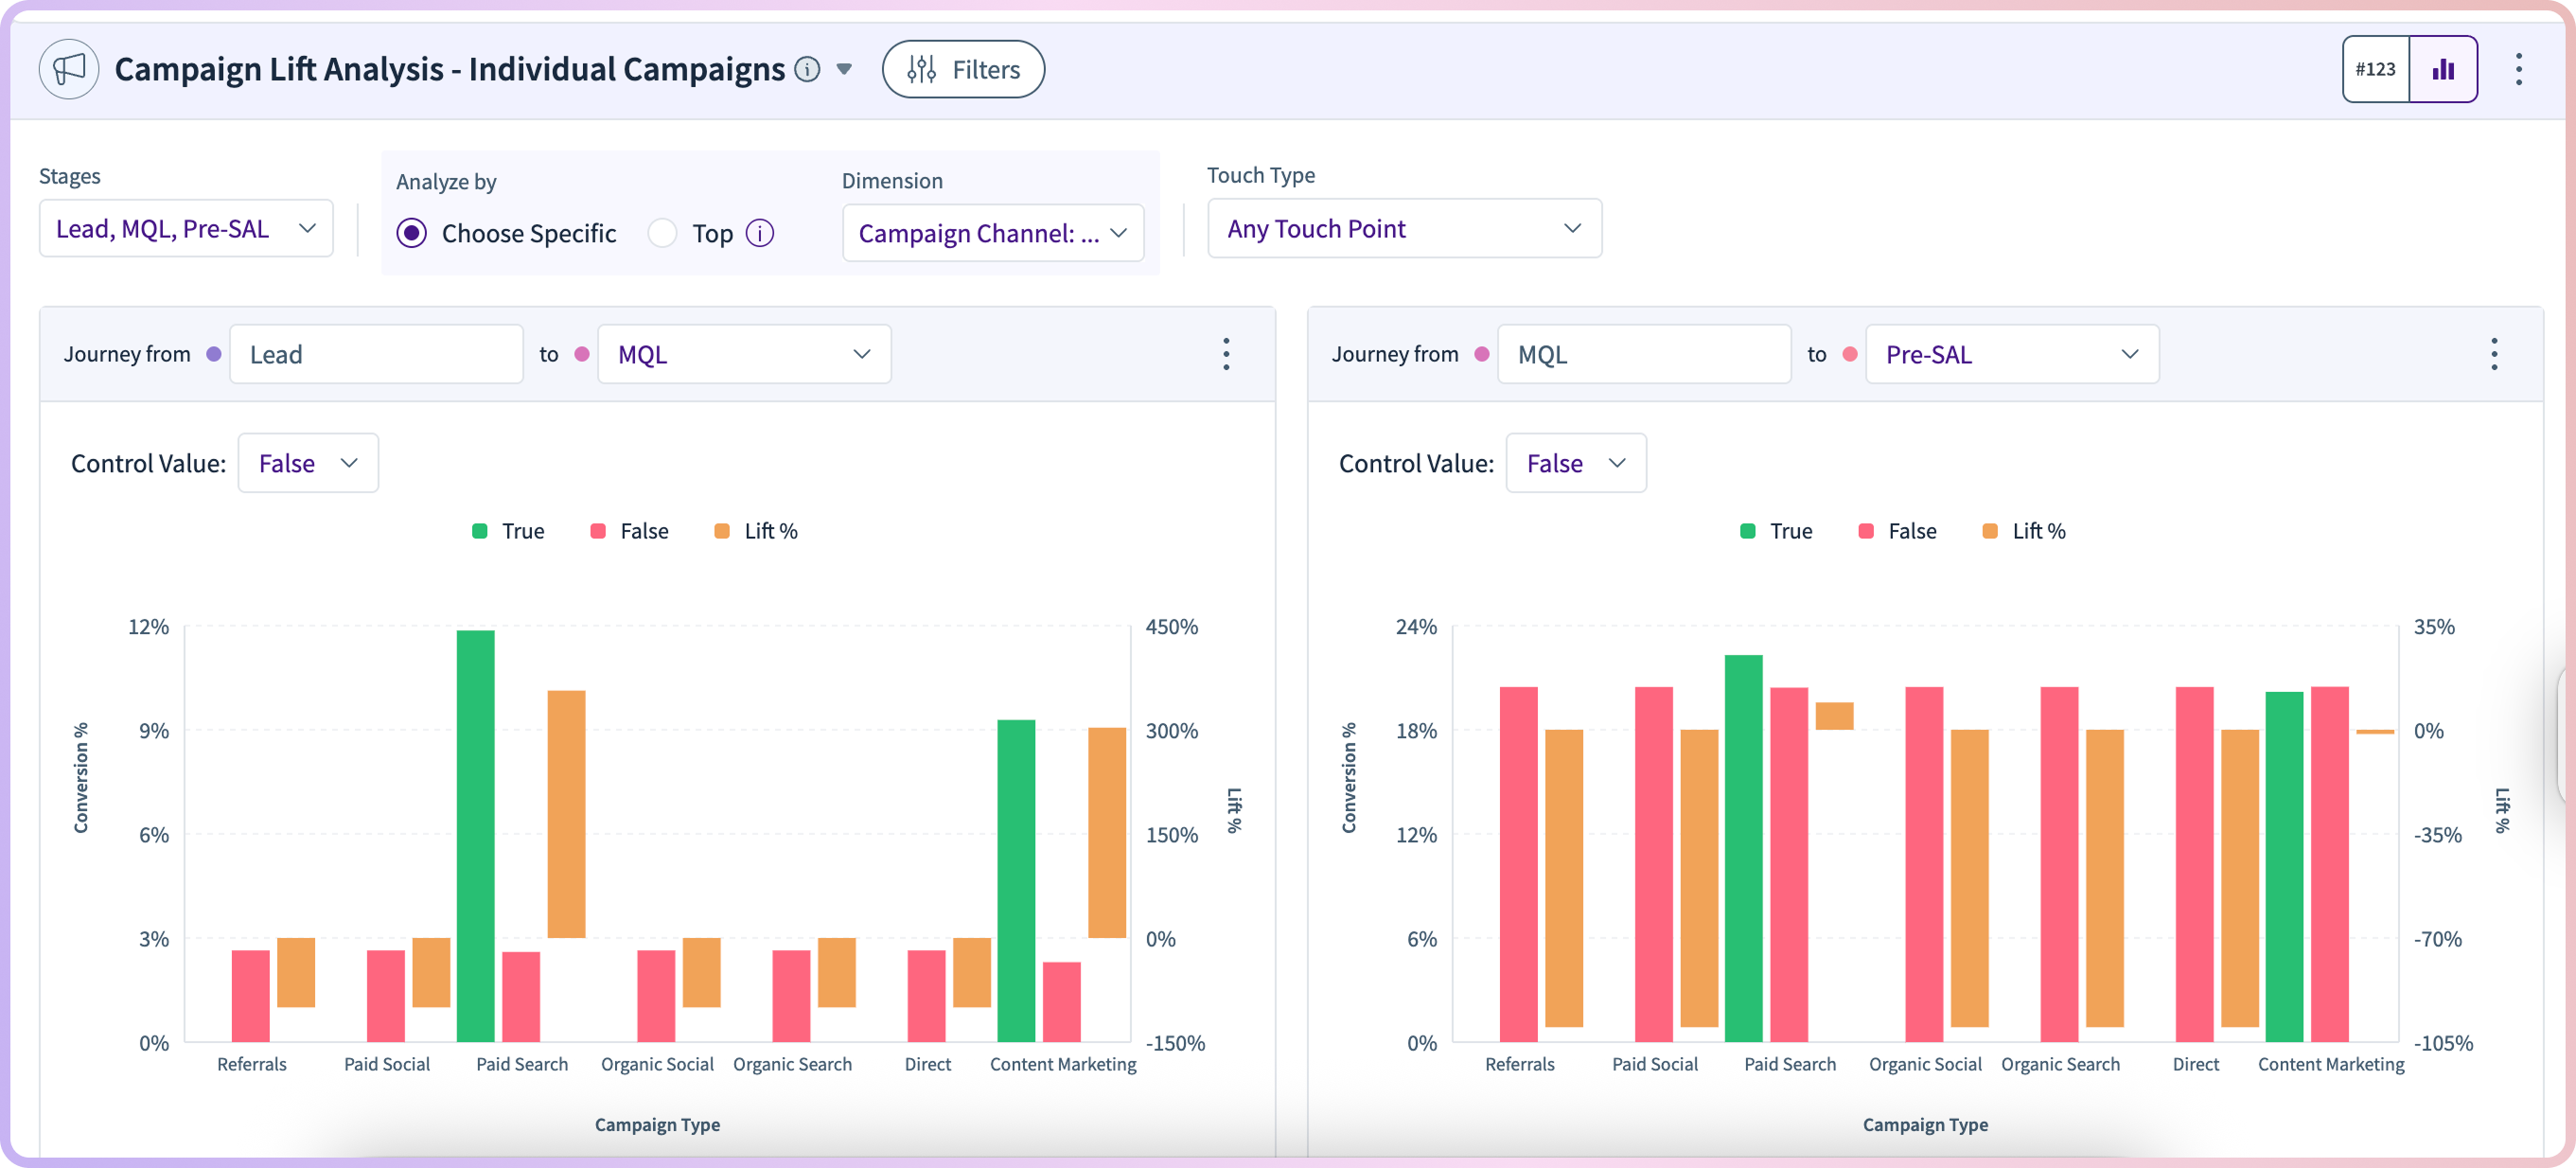Image resolution: width=2576 pixels, height=1168 pixels.
Task: Switch to #123 table view
Action: (2375, 69)
